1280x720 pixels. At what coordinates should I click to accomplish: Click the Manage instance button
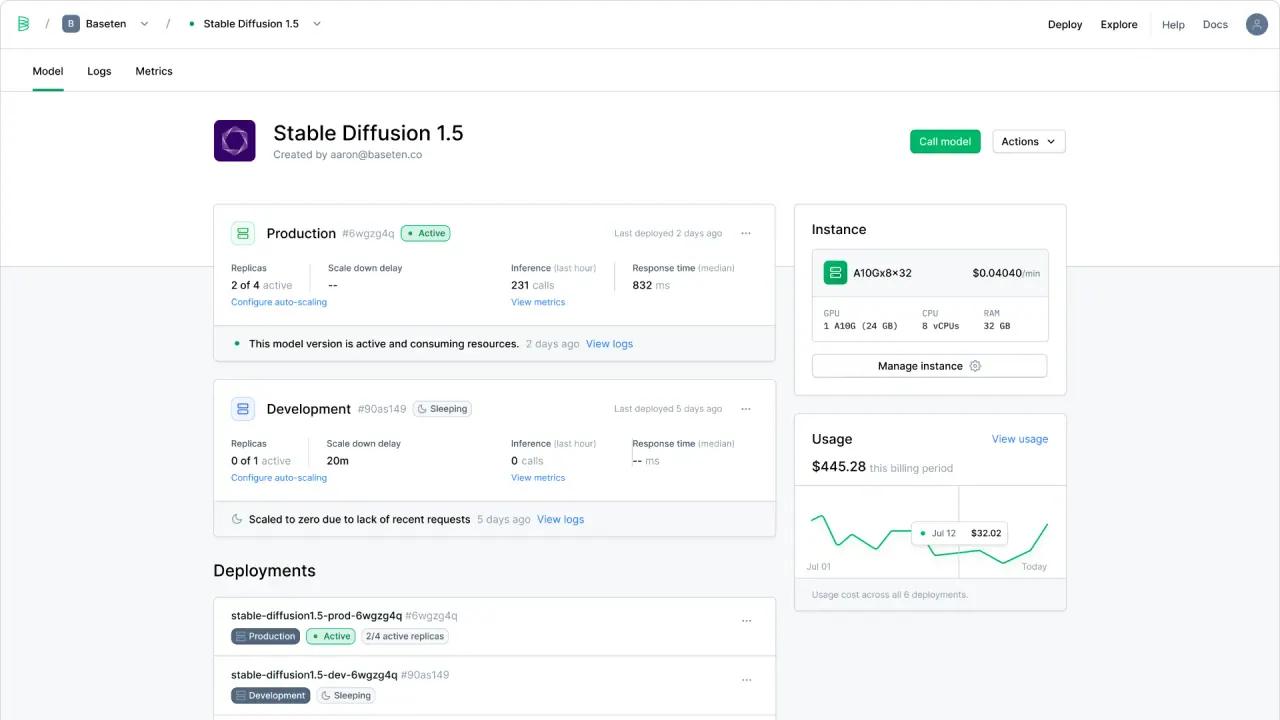929,366
